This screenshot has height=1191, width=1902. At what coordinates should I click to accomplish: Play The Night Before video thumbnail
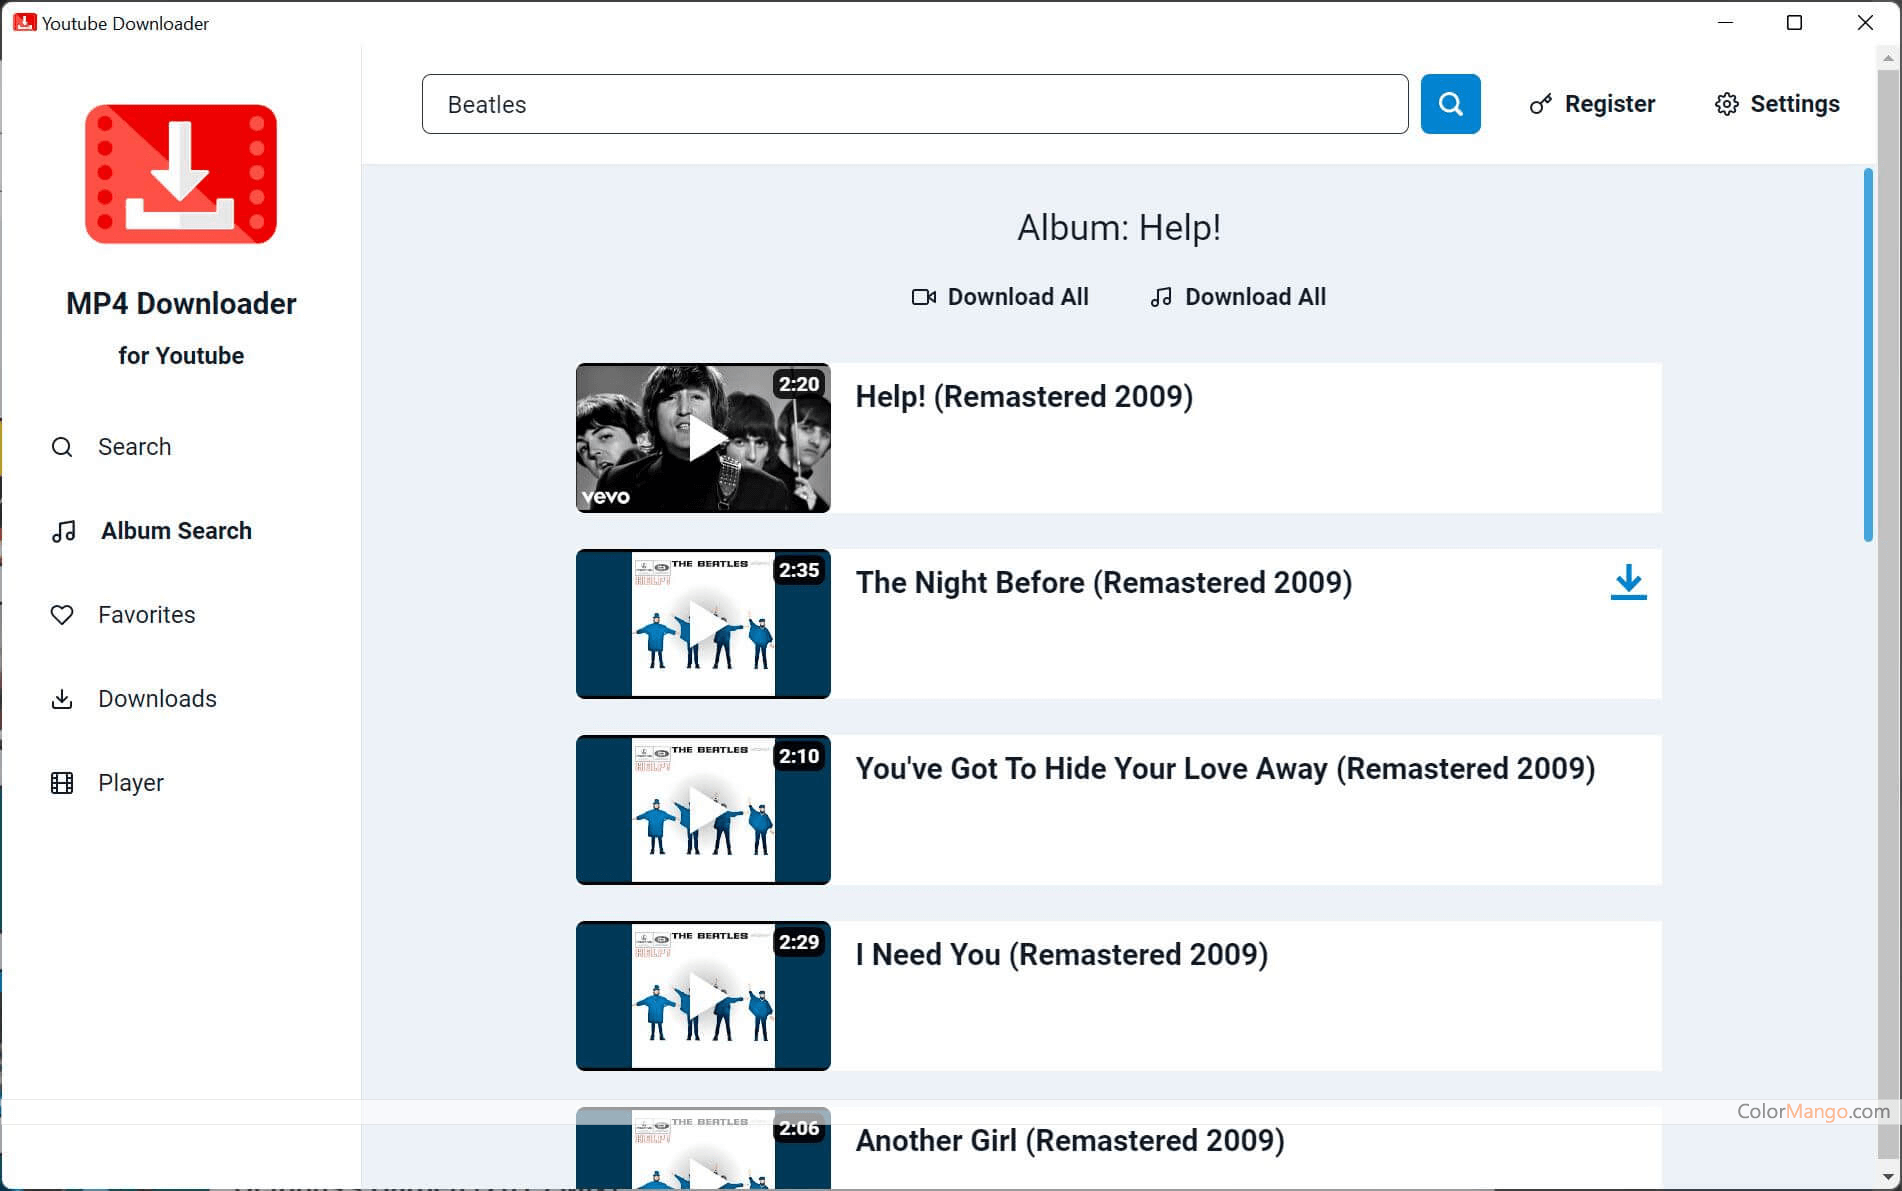tap(703, 624)
